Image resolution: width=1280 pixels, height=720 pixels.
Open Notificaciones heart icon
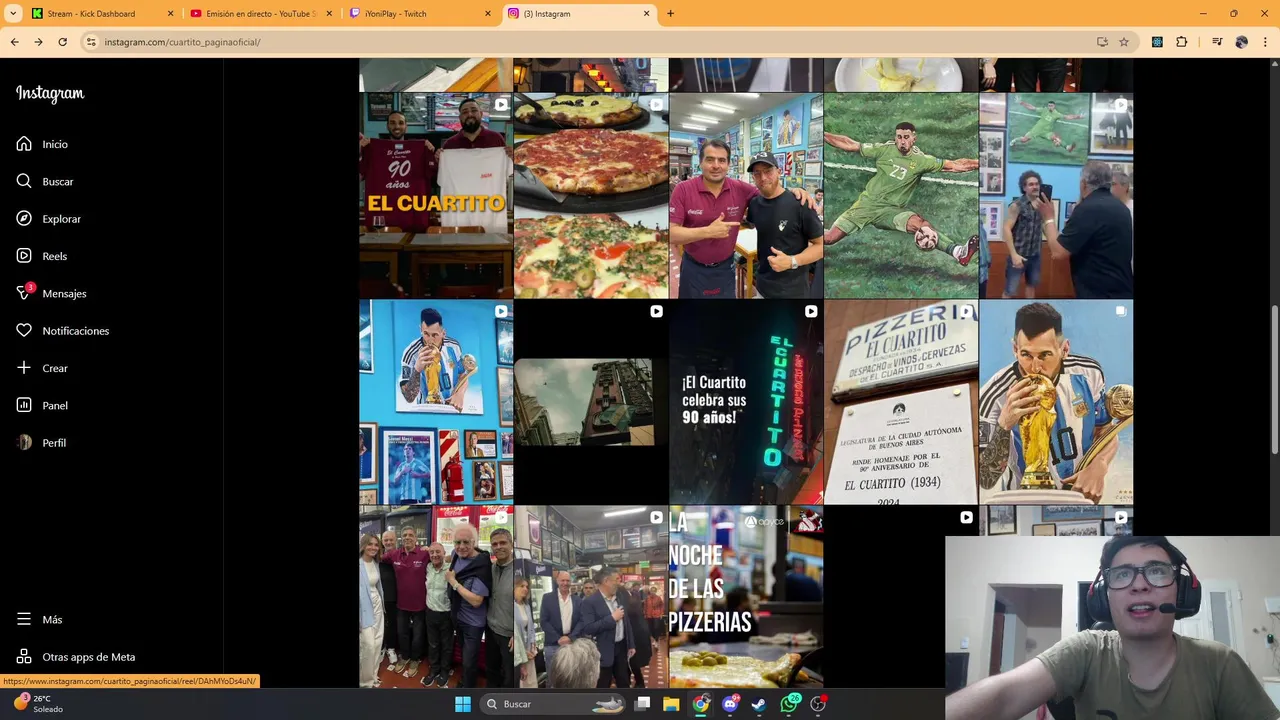[24, 331]
